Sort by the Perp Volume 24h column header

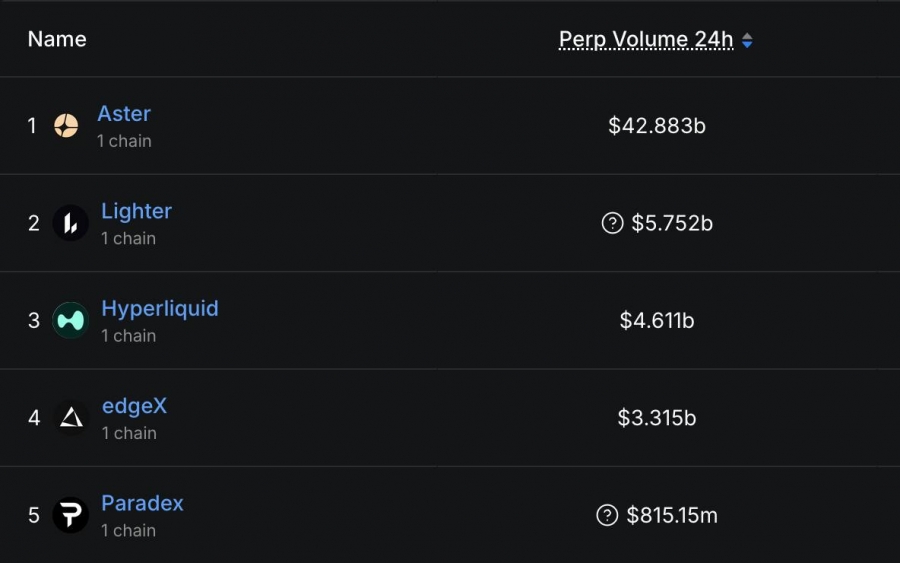pyautogui.click(x=645, y=40)
